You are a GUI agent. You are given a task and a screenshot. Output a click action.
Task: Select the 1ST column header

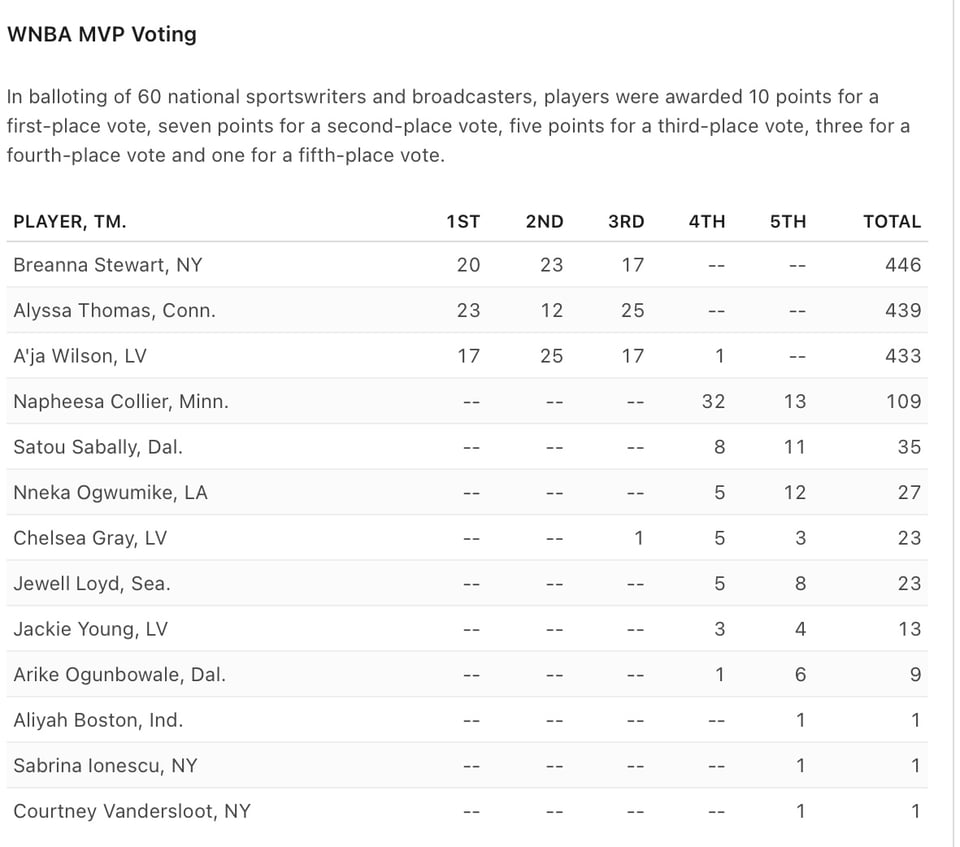click(463, 222)
